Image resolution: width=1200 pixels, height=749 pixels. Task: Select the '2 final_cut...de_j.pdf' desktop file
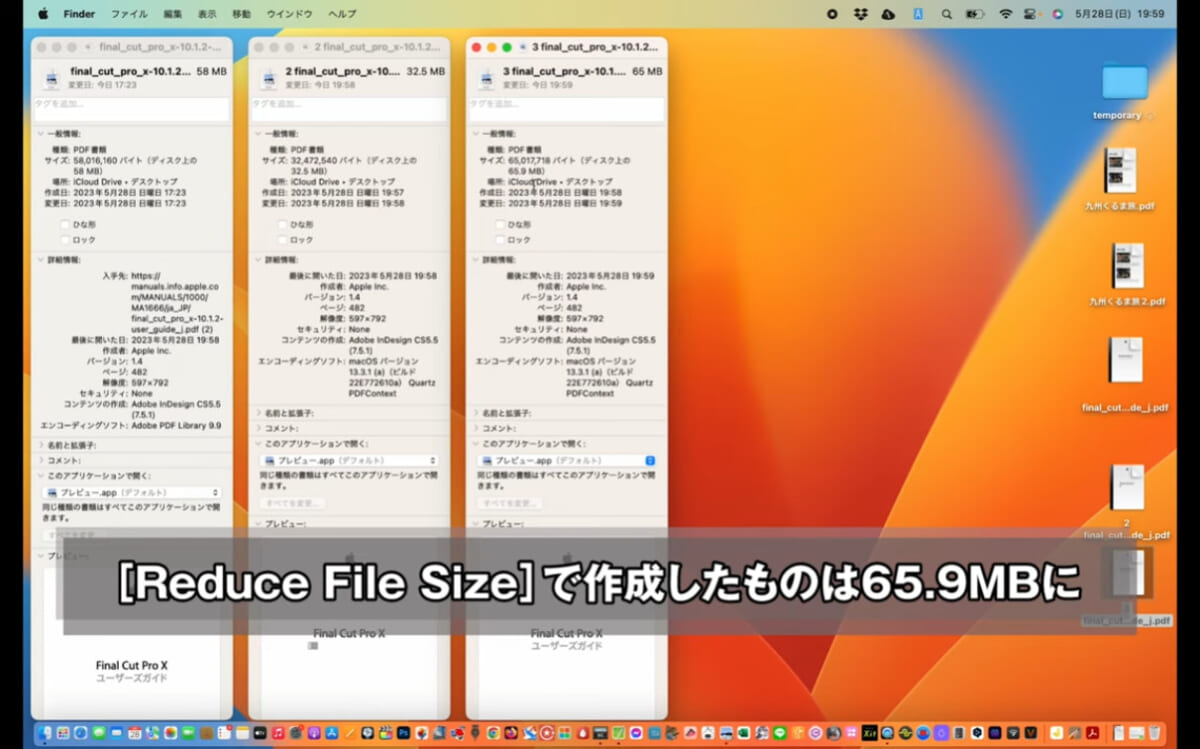(1127, 487)
